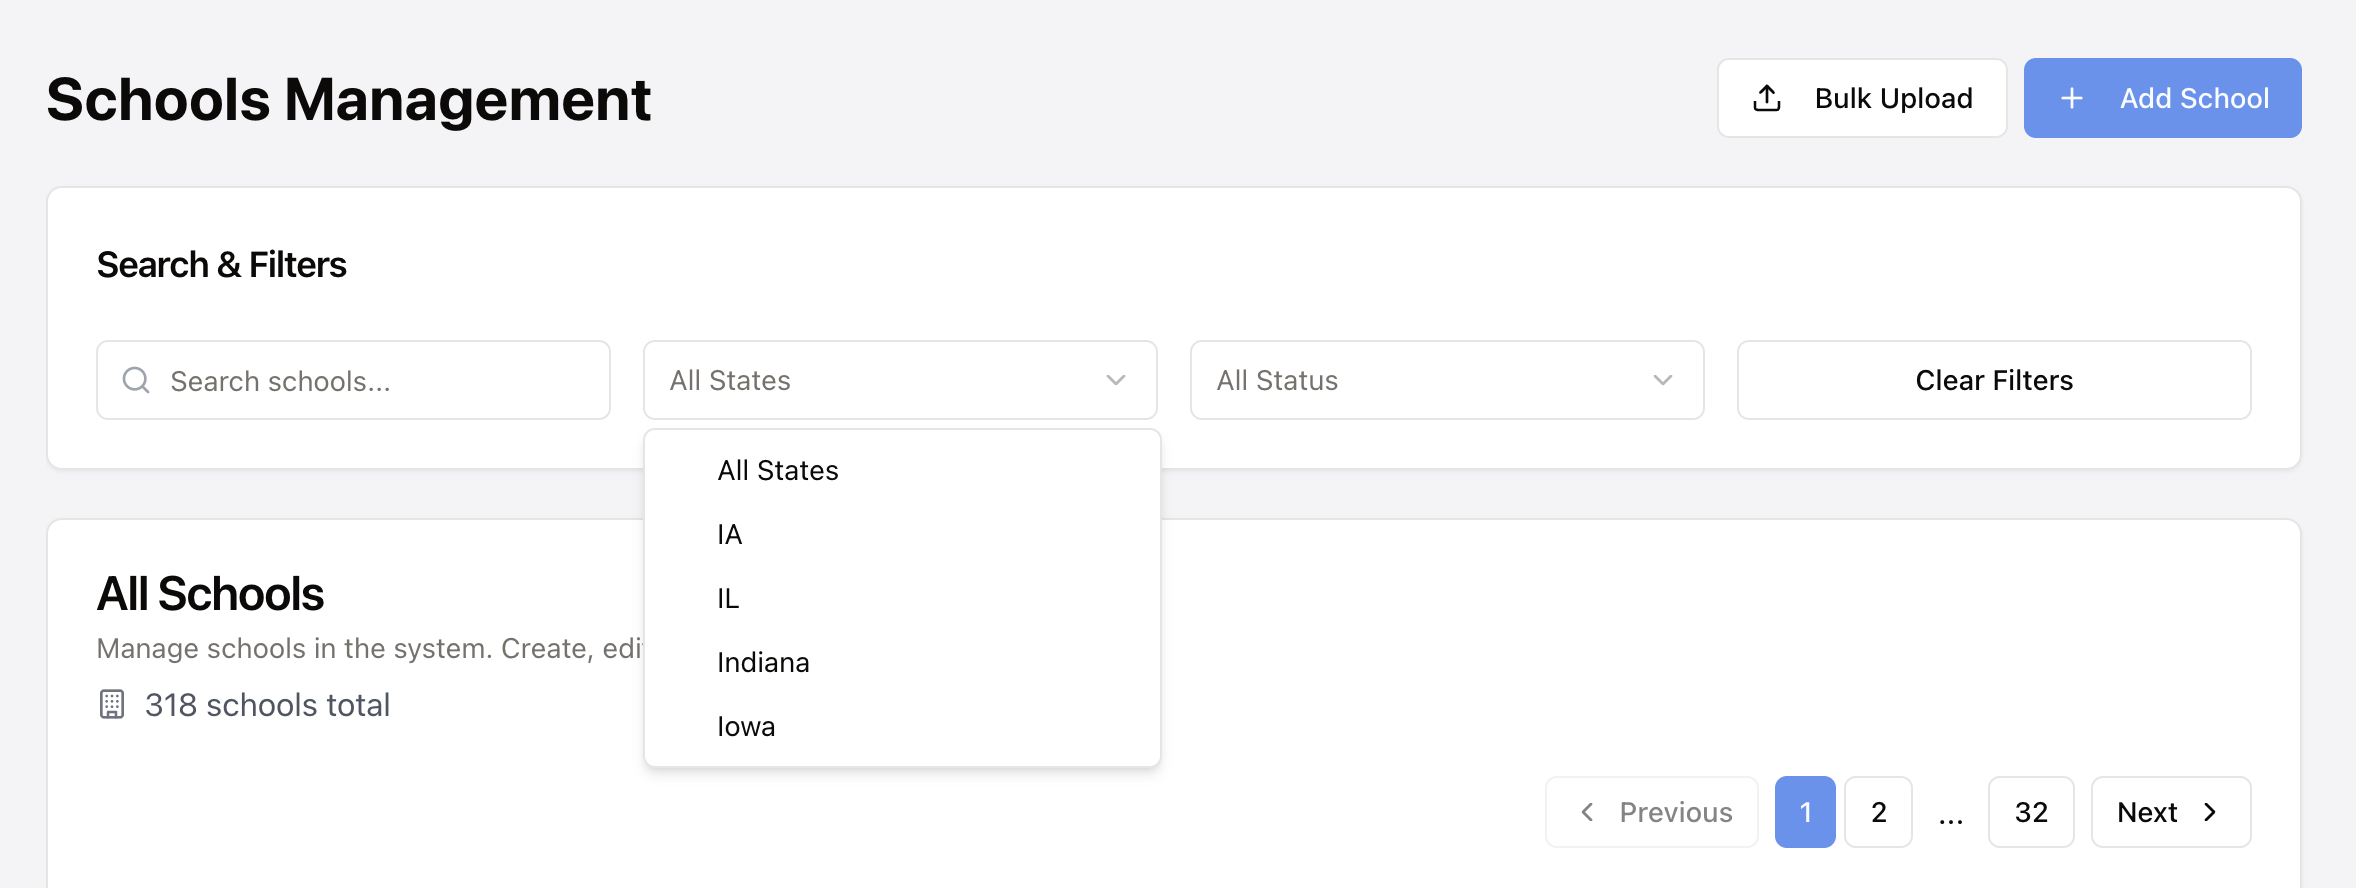Jump to page 32

click(2031, 812)
